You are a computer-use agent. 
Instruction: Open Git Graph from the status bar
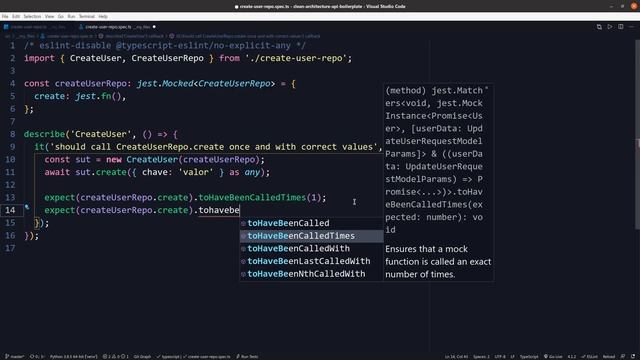pos(142,357)
